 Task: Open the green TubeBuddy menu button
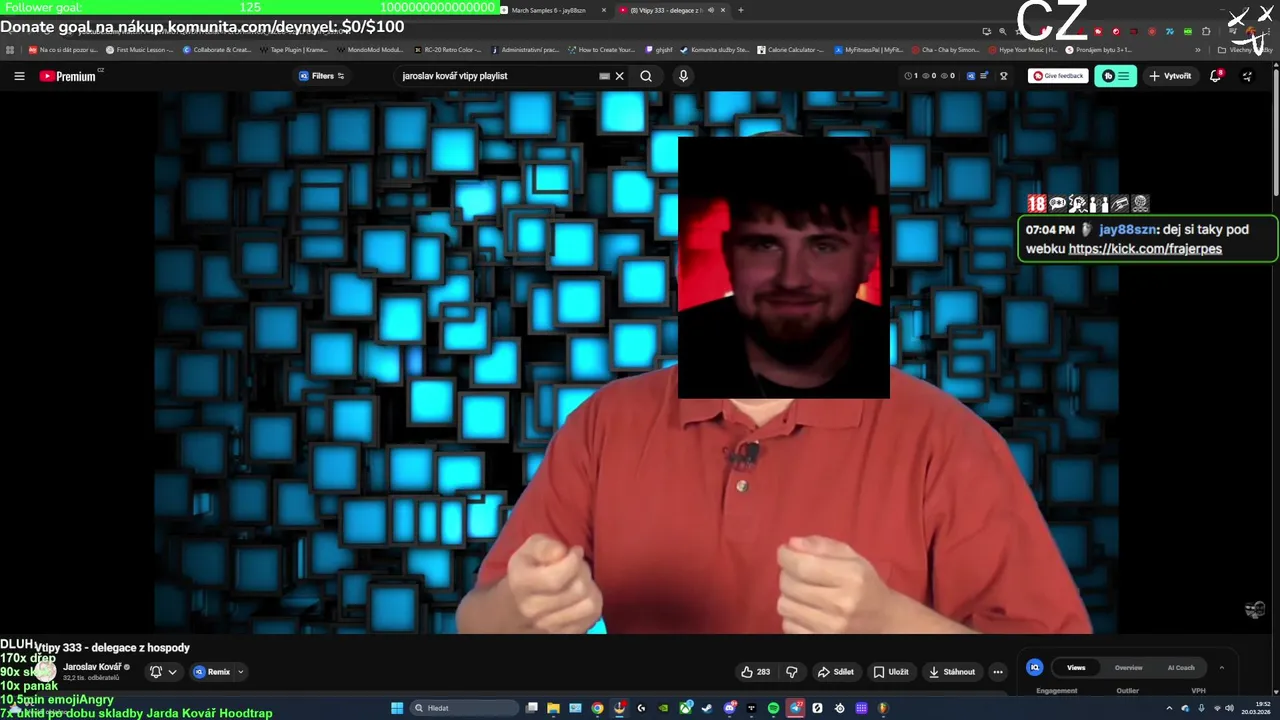pos(1115,76)
